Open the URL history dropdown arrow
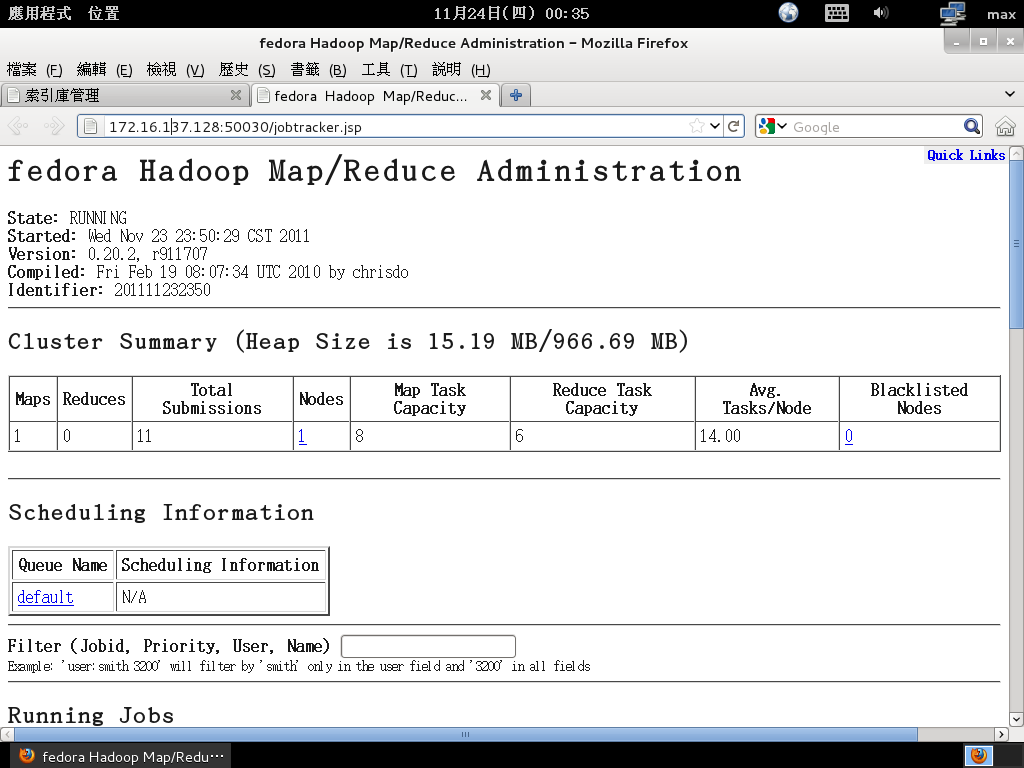This screenshot has height=768, width=1024. [715, 126]
